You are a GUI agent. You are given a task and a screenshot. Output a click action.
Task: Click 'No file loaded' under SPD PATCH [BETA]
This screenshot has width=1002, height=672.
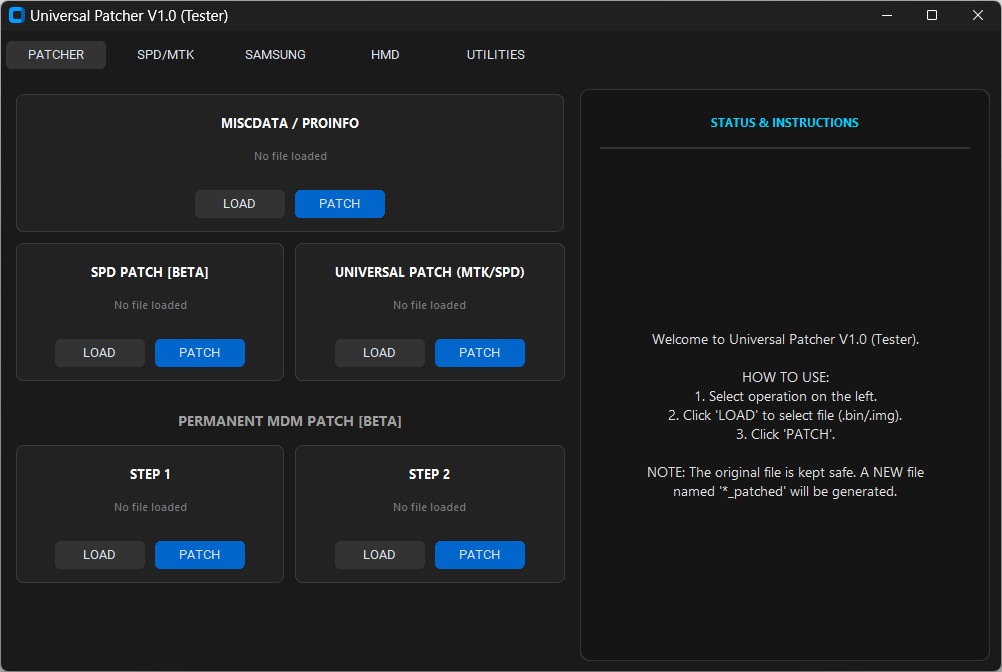(x=150, y=305)
